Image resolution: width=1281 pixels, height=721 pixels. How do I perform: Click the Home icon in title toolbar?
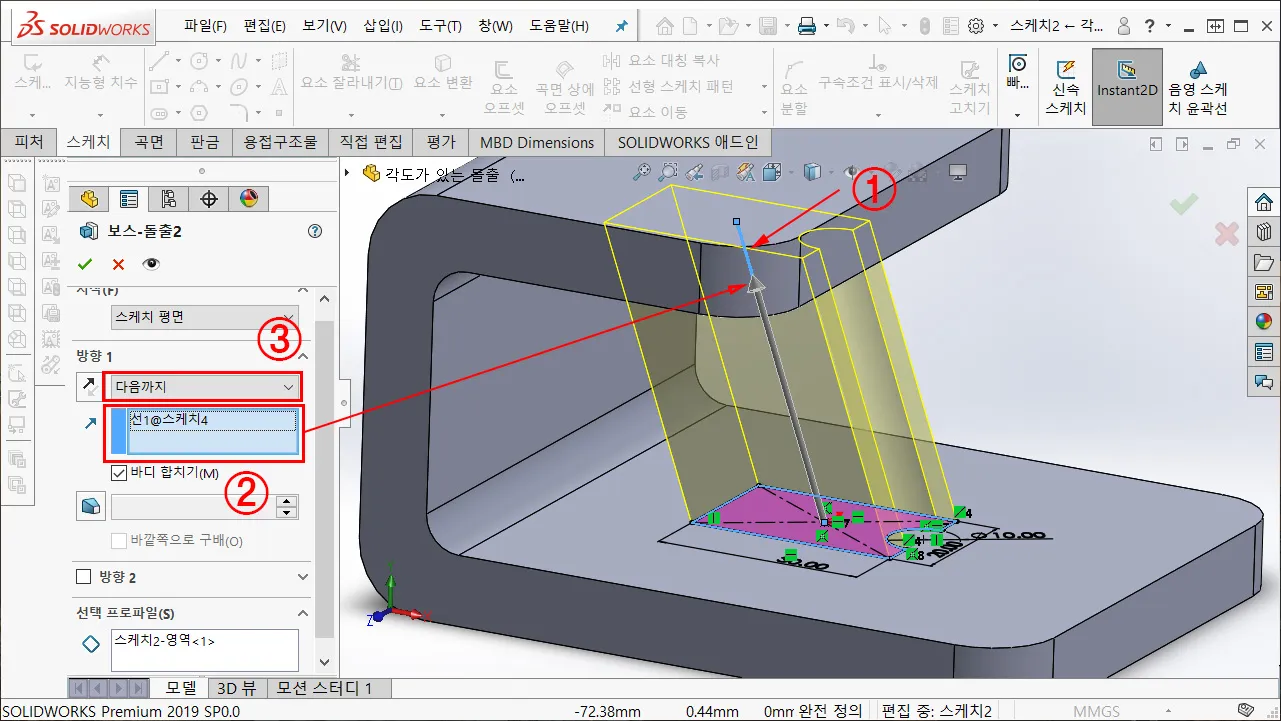point(665,26)
